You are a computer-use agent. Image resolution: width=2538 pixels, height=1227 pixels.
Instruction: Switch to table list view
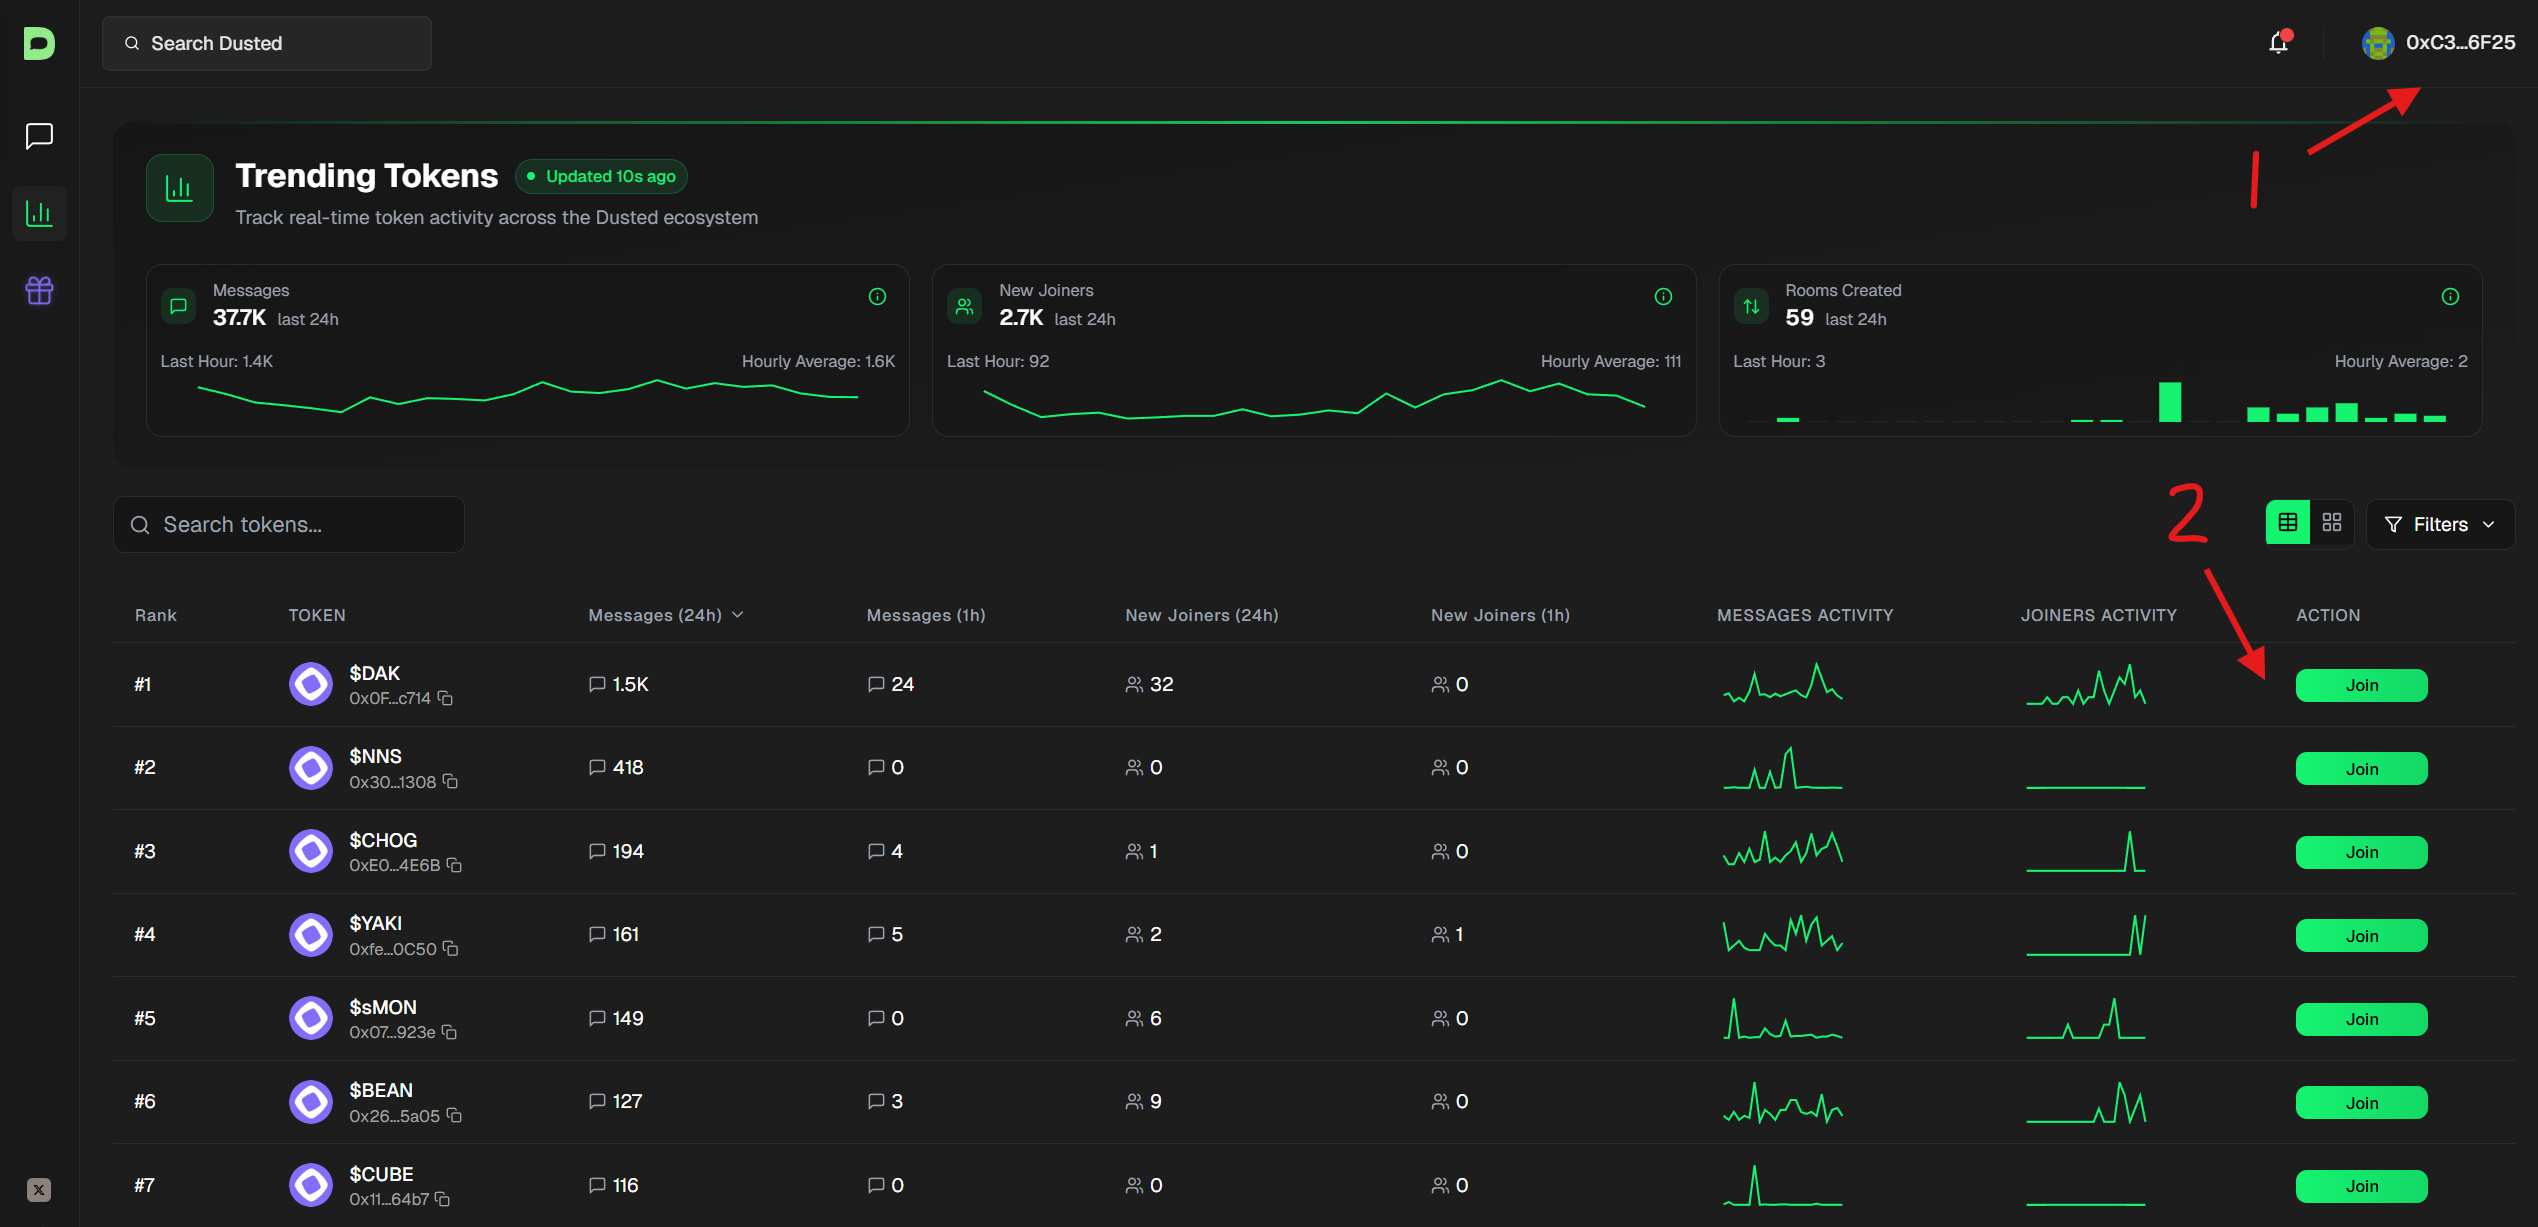click(x=2288, y=522)
